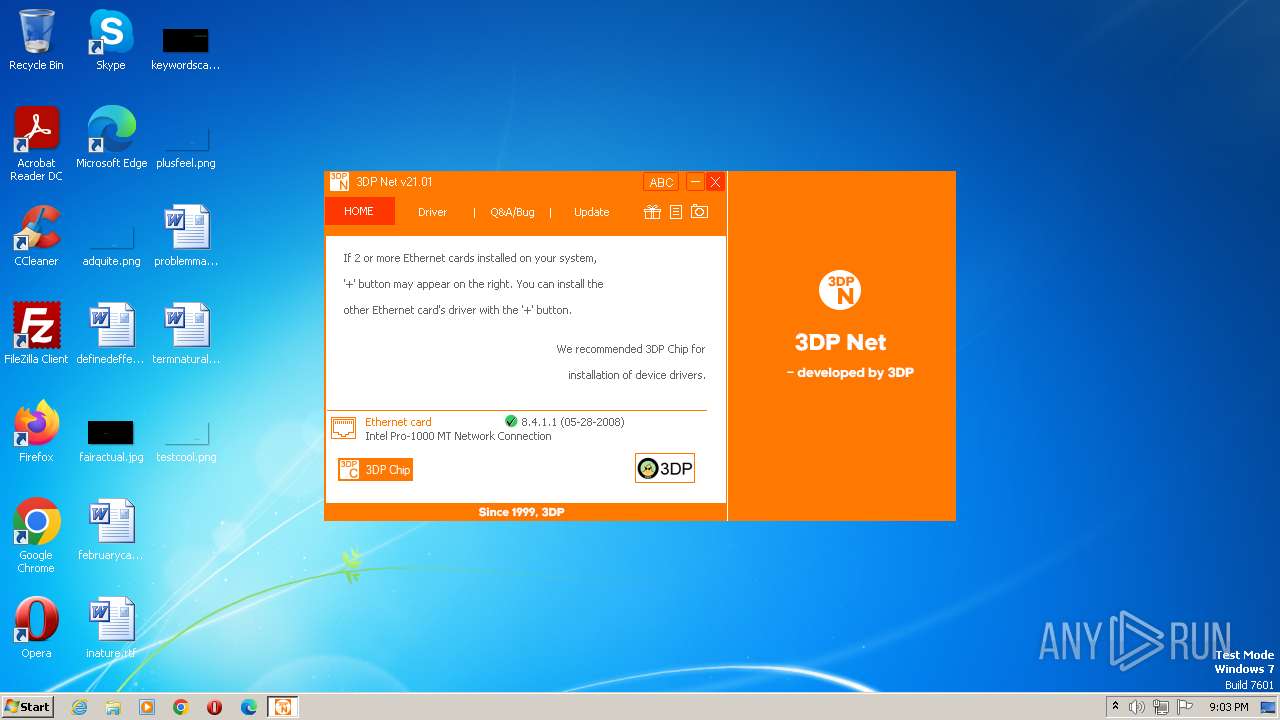This screenshot has height=720, width=1280.
Task: Click 3DP Net taskbar button
Action: 283,707
